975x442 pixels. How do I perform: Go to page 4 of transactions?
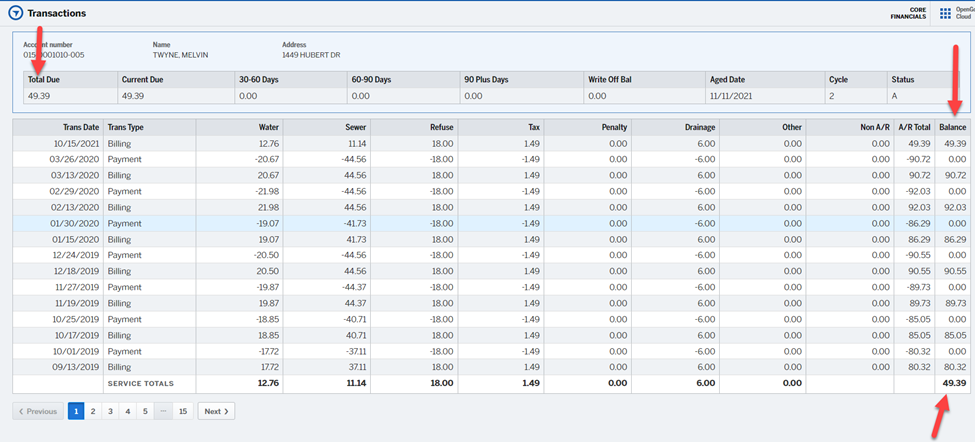pyautogui.click(x=127, y=411)
